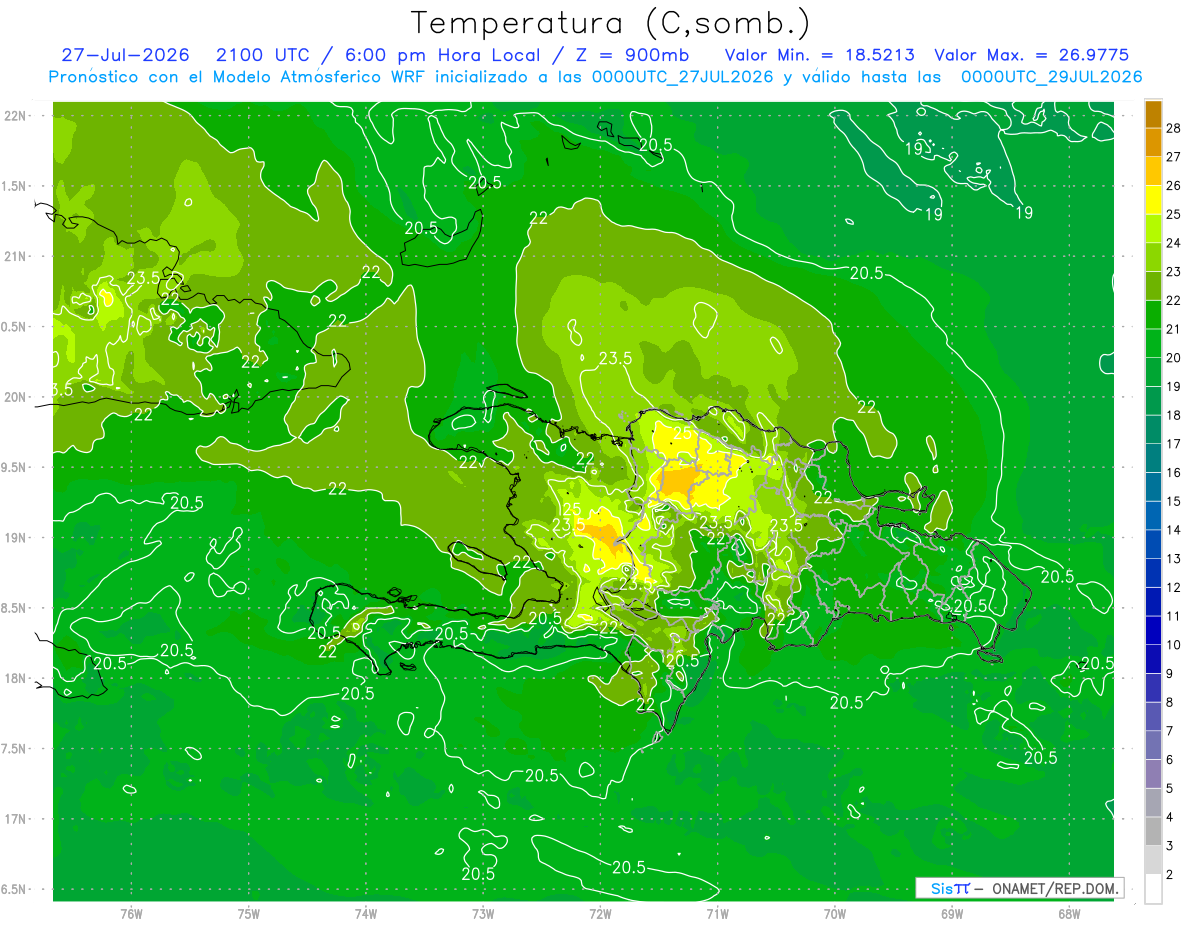Click "Valor Max. = 26.9775" in header
The image size is (1200, 927).
click(1032, 55)
